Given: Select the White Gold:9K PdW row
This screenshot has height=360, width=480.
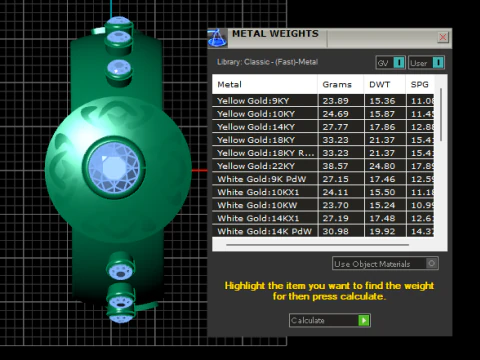Looking at the screenshot, I should (x=323, y=179).
